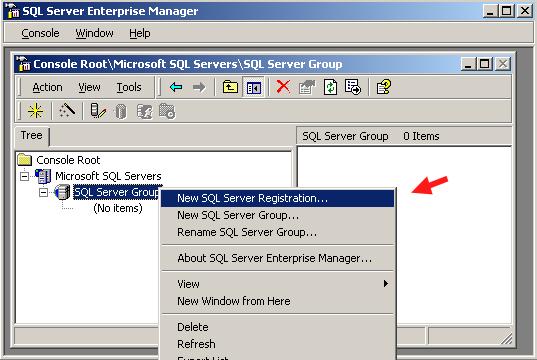
Task: Click the Up one level folder icon
Action: (x=230, y=87)
